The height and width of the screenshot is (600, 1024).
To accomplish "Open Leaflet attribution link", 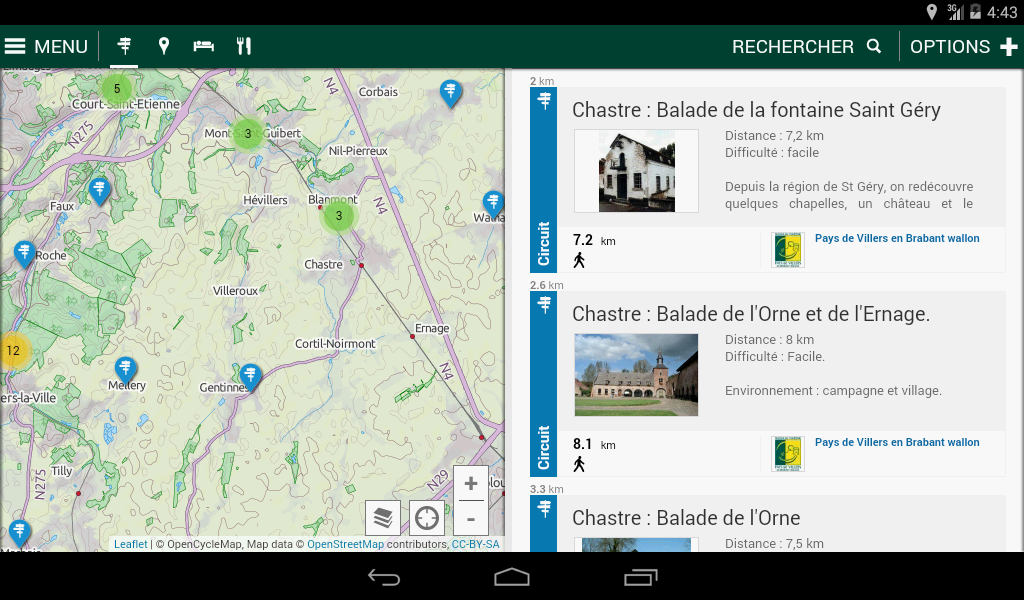I will (131, 544).
